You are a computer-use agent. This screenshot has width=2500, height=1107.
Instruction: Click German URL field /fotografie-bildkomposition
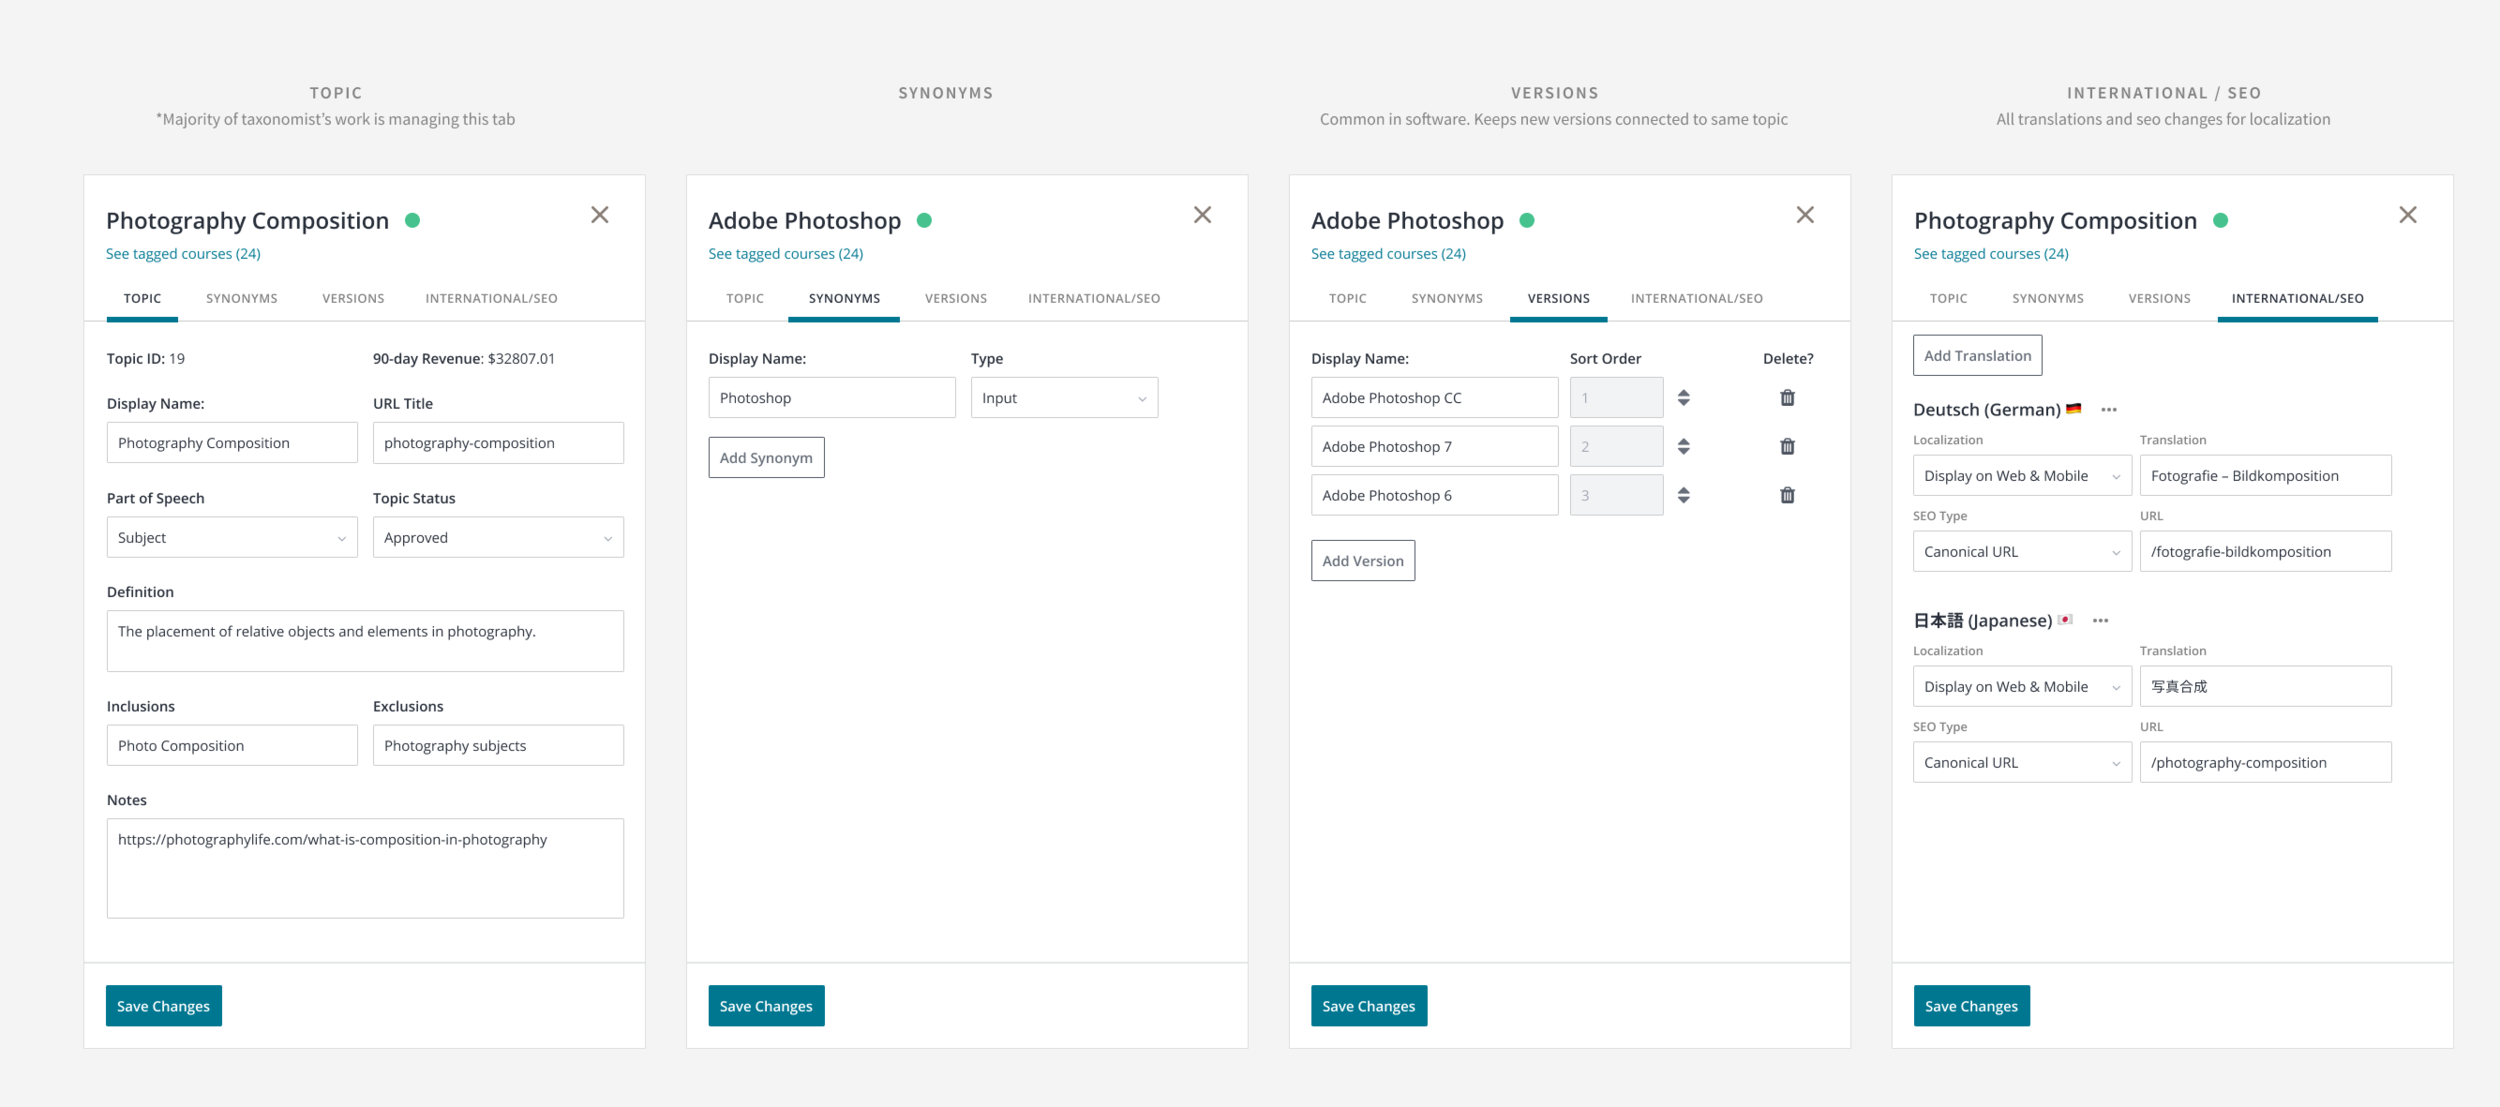pos(2265,552)
